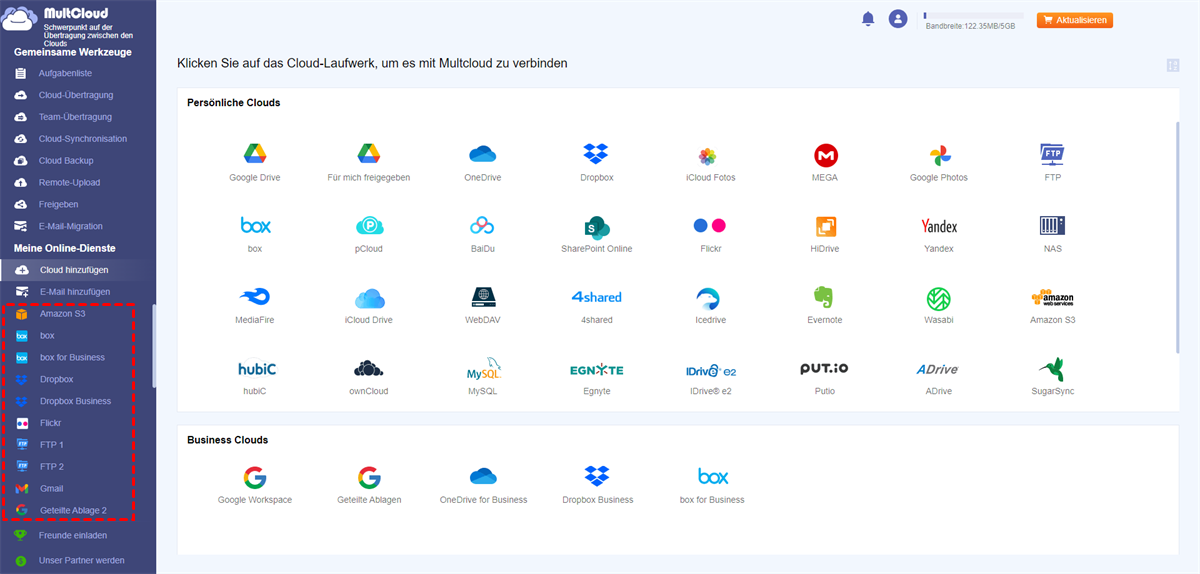Add the 4shared cloud
Viewport: 1200px width, 574px height.
tap(597, 306)
